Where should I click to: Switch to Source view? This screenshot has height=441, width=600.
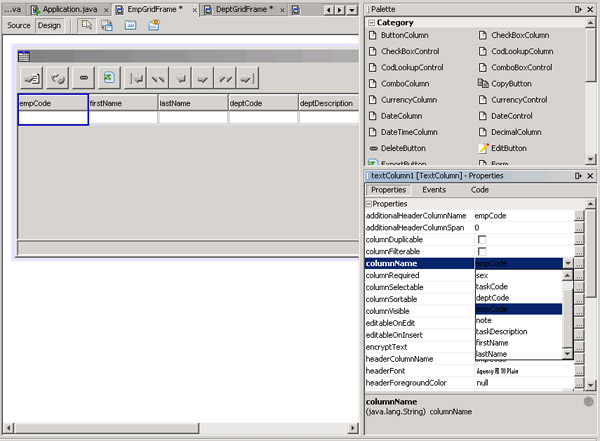19,25
